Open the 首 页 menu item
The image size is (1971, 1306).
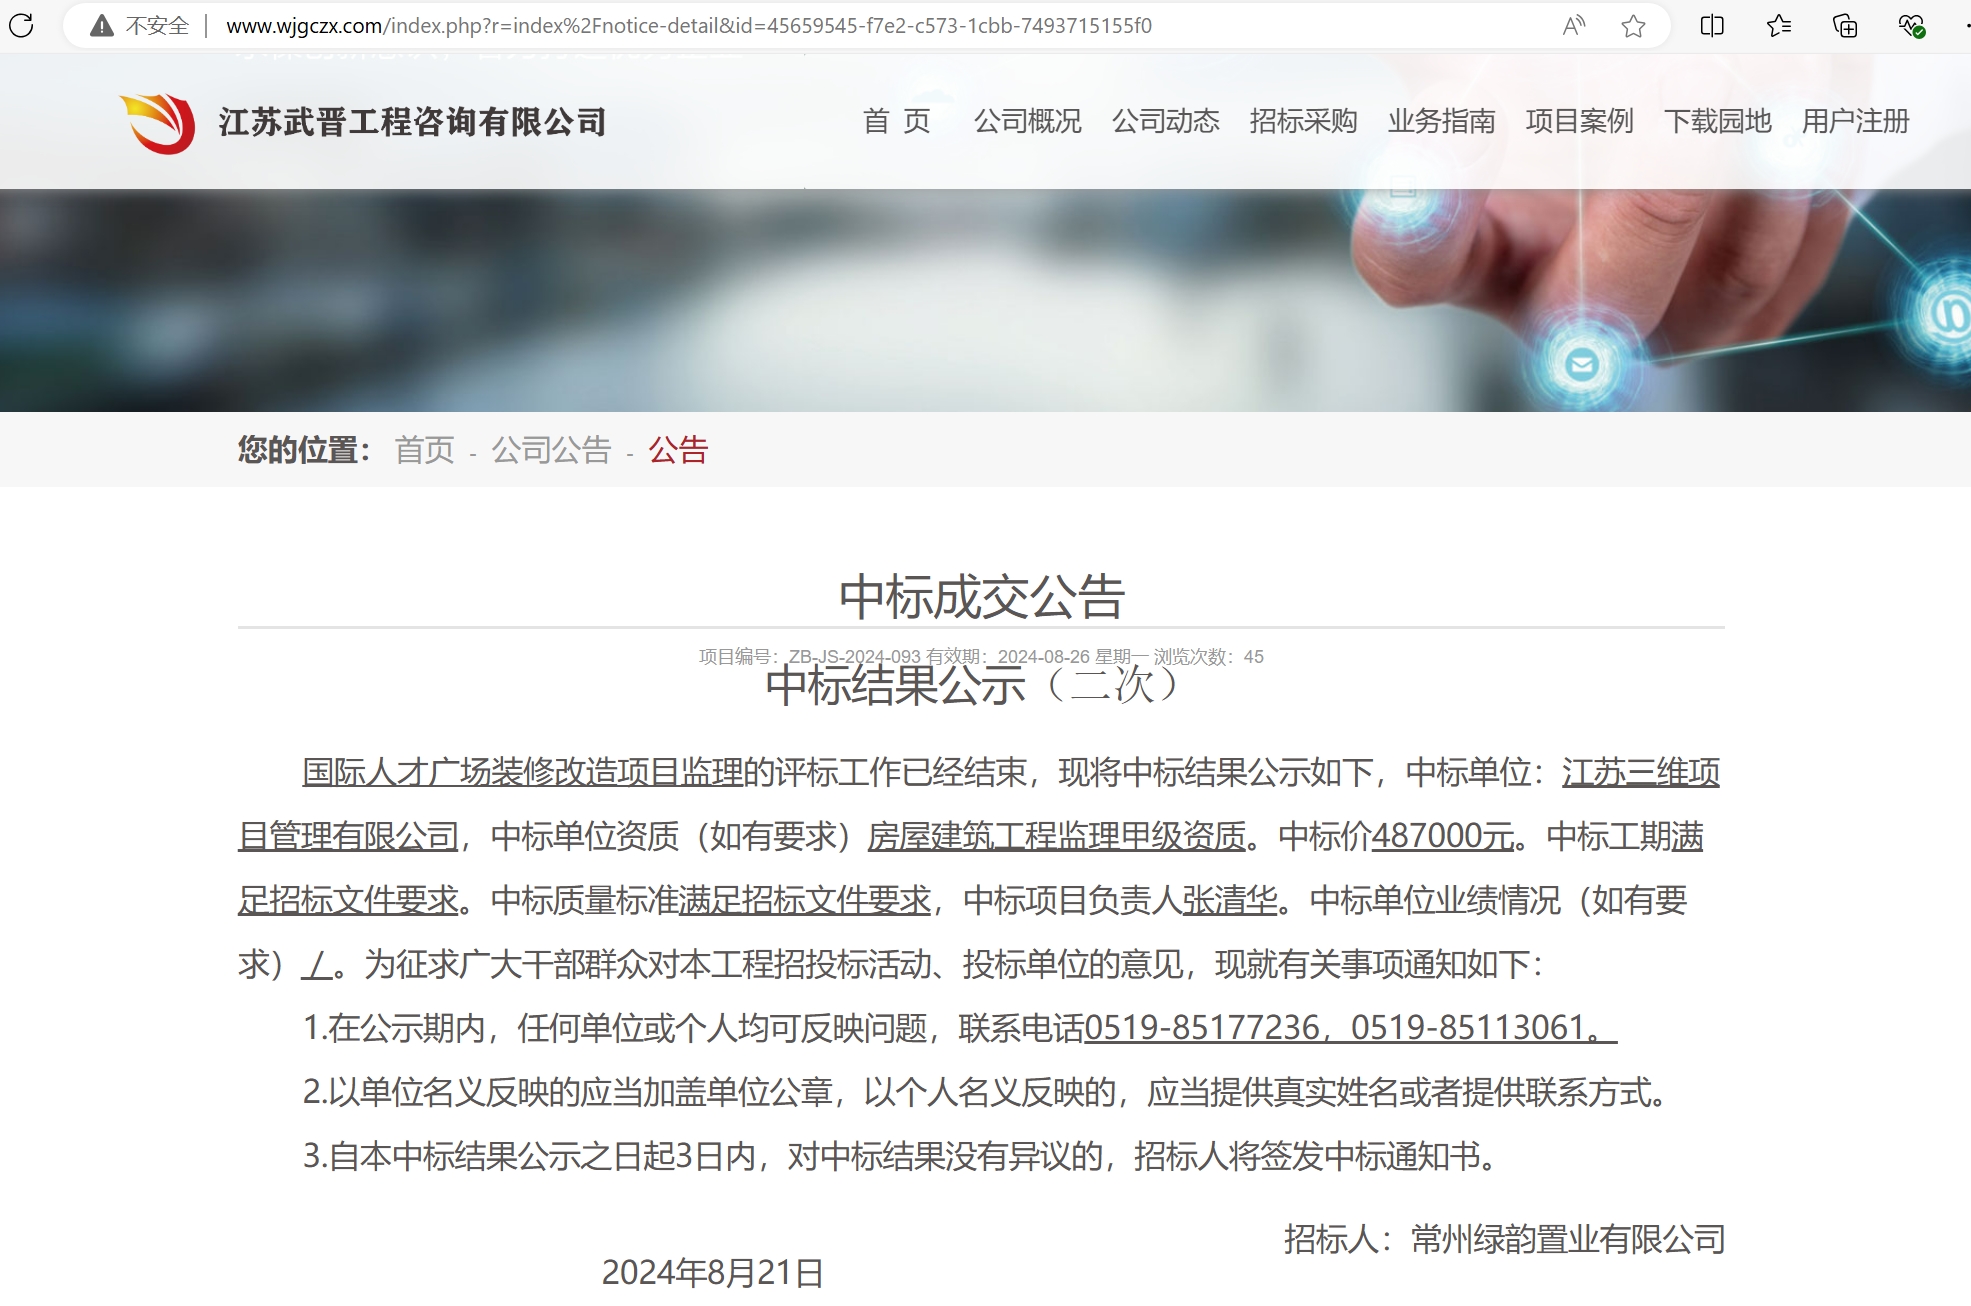[x=897, y=121]
